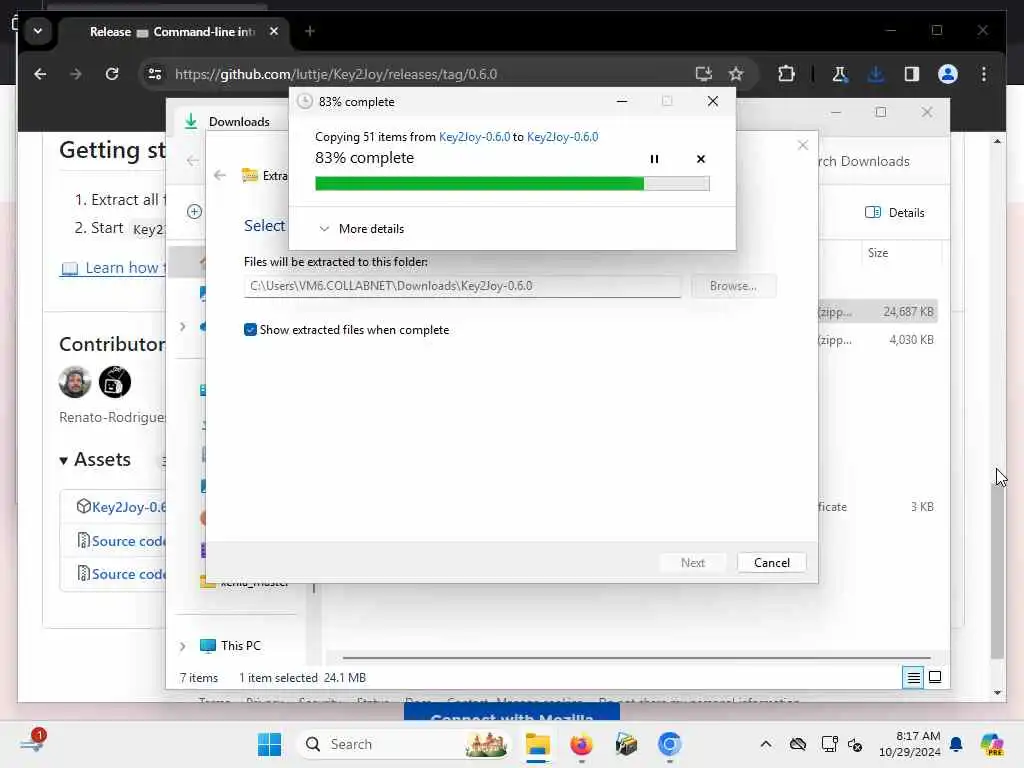
Task: Toggle Chrome side panel icon
Action: pos(912,74)
